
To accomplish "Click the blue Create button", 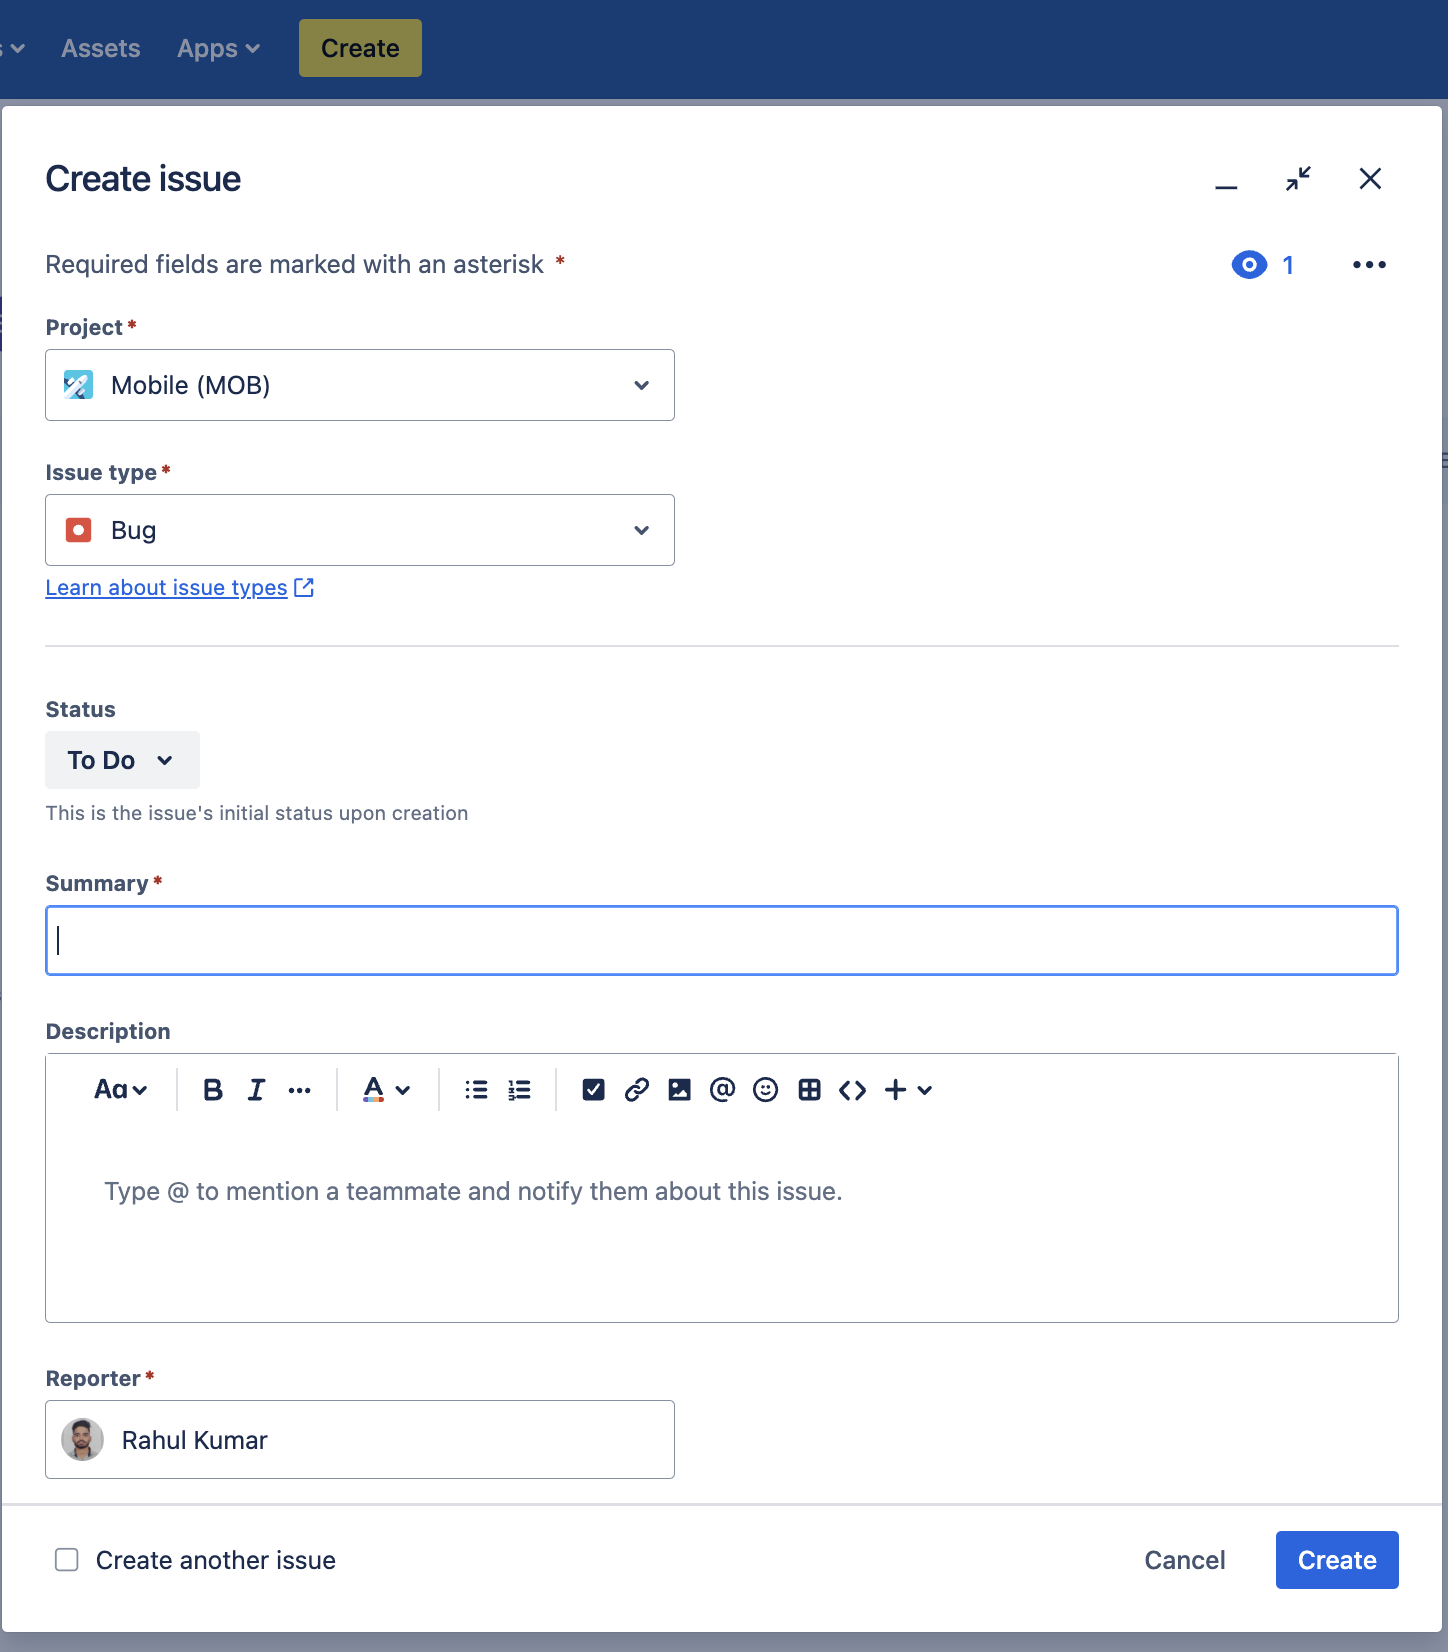I will (x=1337, y=1560).
